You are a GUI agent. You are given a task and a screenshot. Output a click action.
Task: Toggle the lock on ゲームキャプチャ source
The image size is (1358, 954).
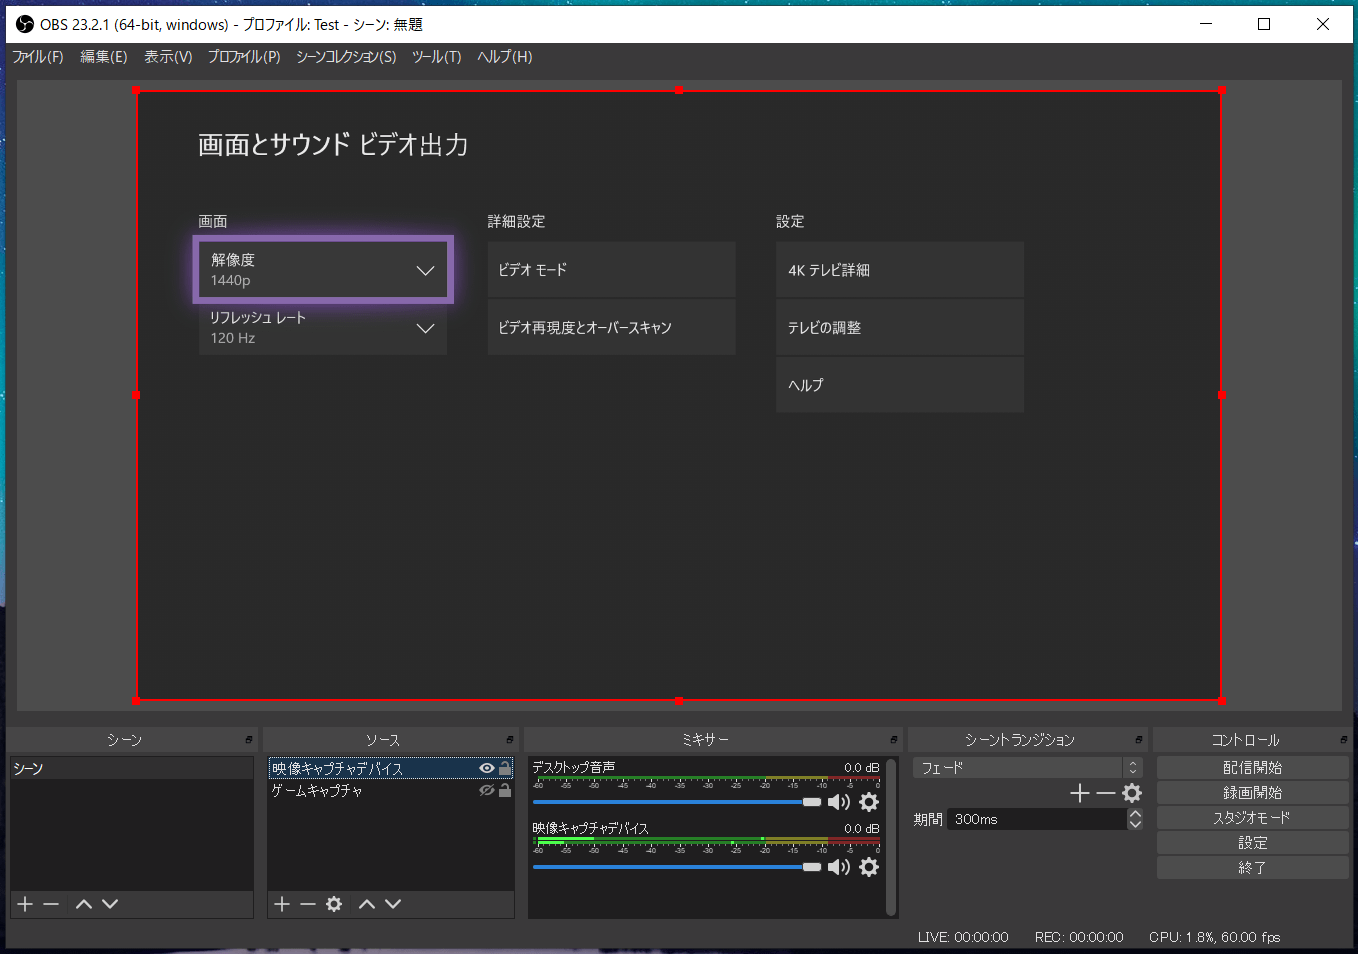tap(505, 790)
